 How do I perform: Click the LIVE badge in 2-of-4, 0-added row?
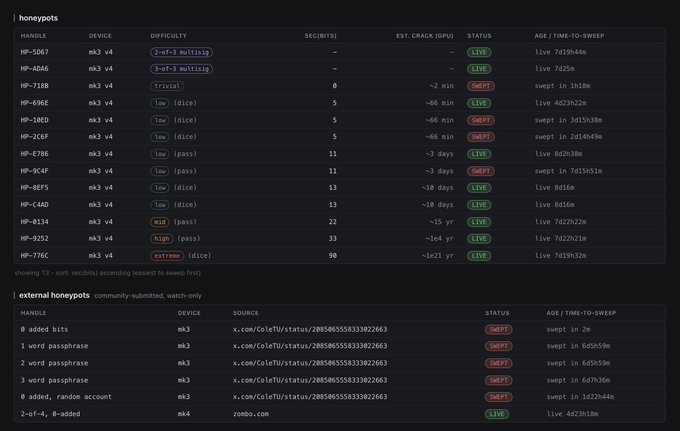(x=497, y=414)
